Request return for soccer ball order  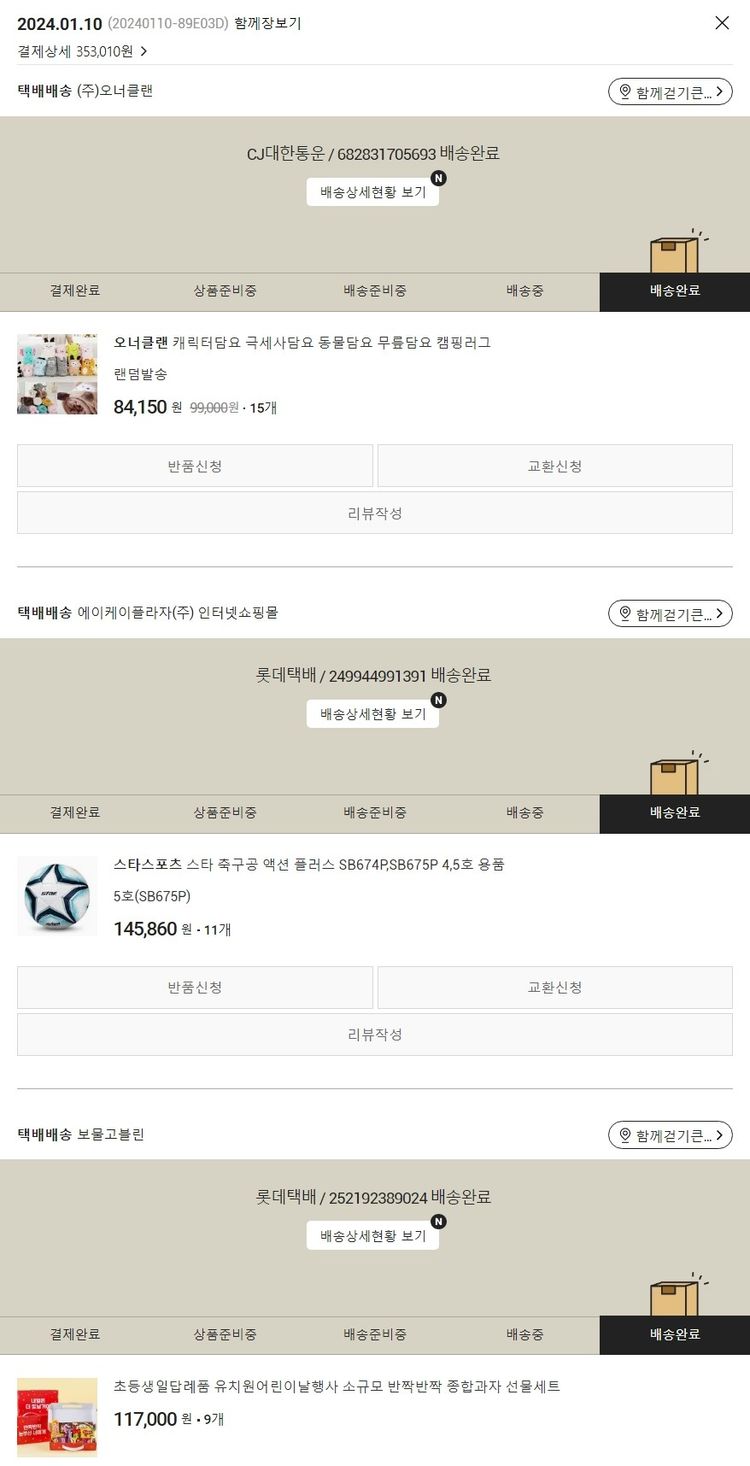click(195, 987)
